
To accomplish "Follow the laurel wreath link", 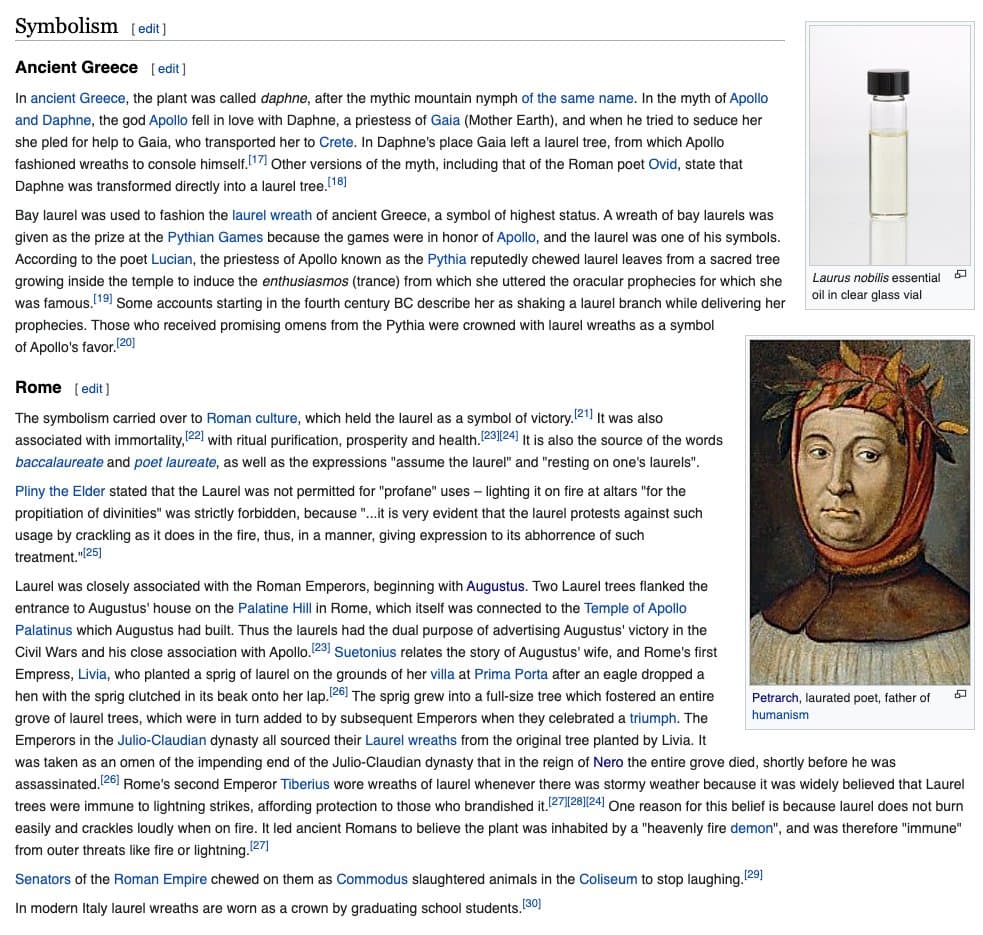I will 272,215.
